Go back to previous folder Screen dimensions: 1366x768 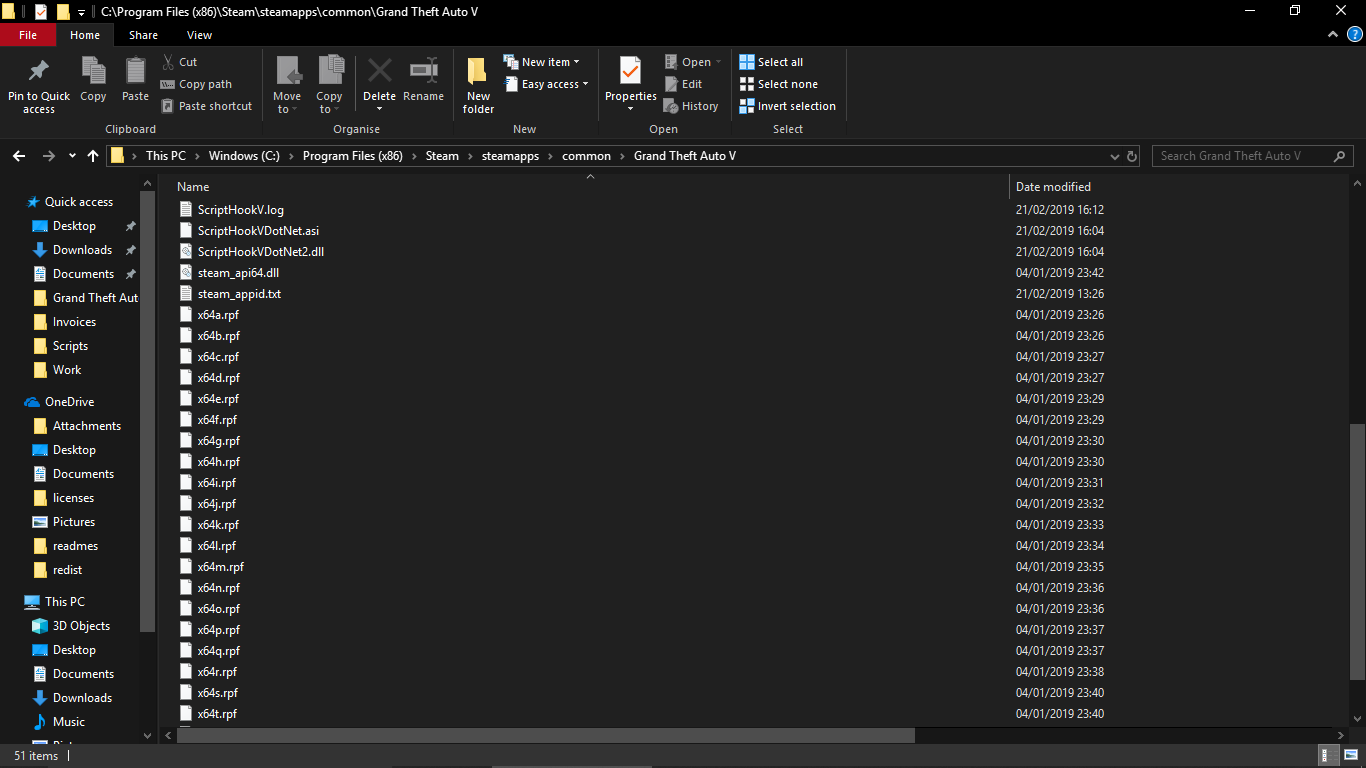[x=19, y=156]
